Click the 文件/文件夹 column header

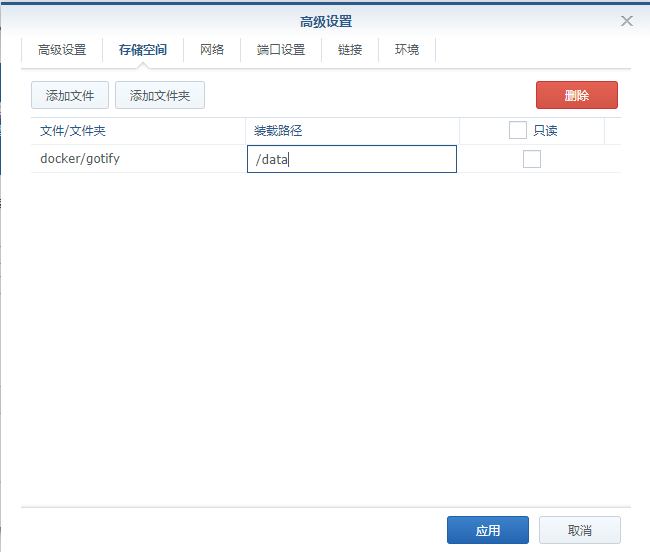pos(138,131)
